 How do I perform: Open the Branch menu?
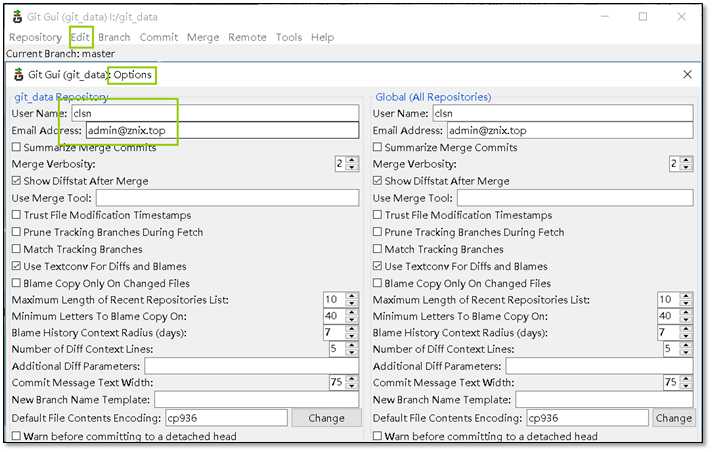(114, 37)
